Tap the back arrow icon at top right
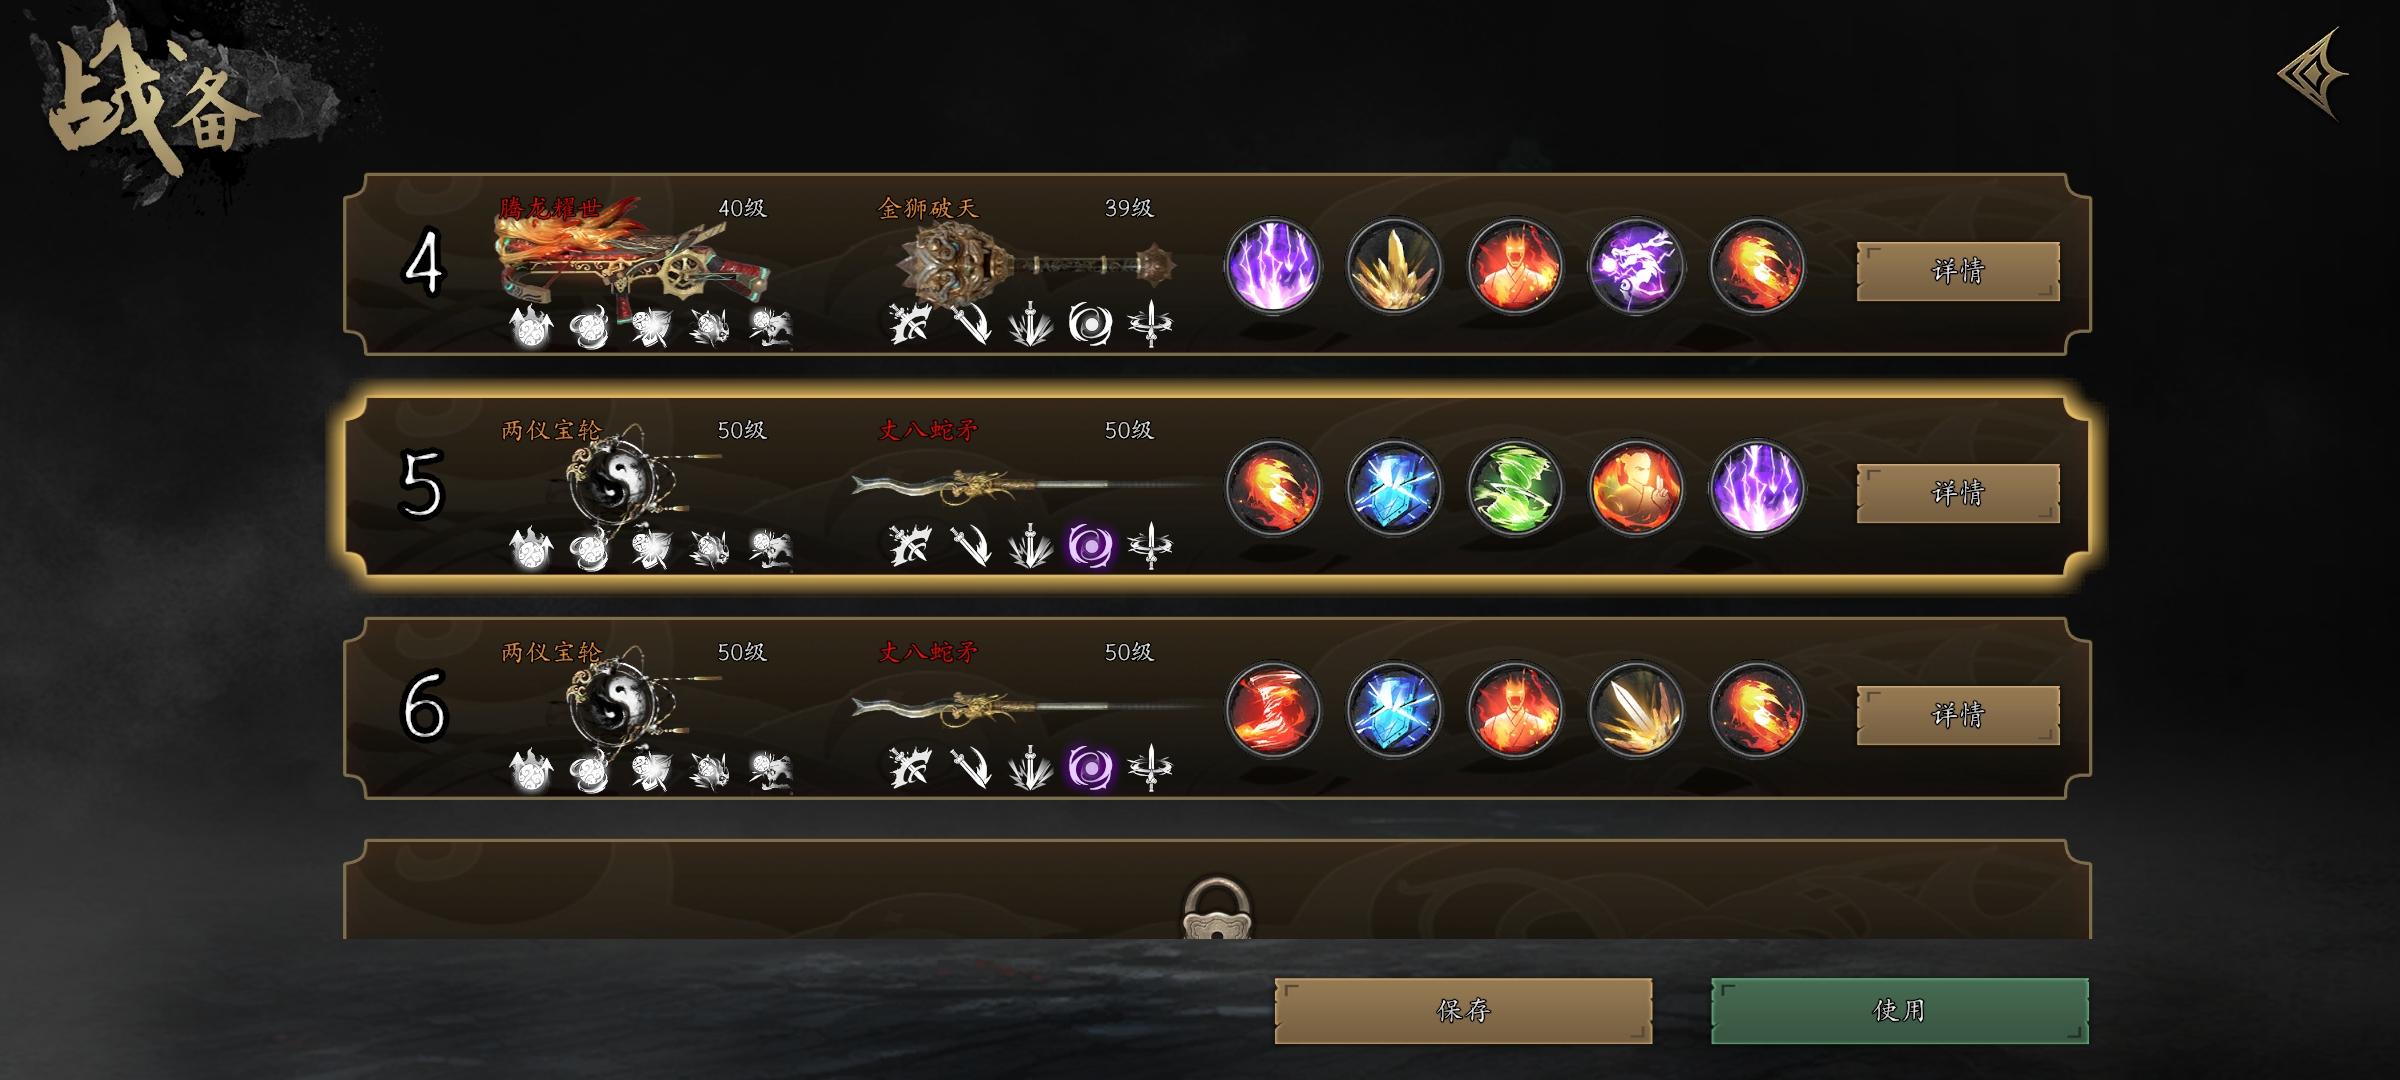Image resolution: width=2400 pixels, height=1080 pixels. tap(2312, 74)
